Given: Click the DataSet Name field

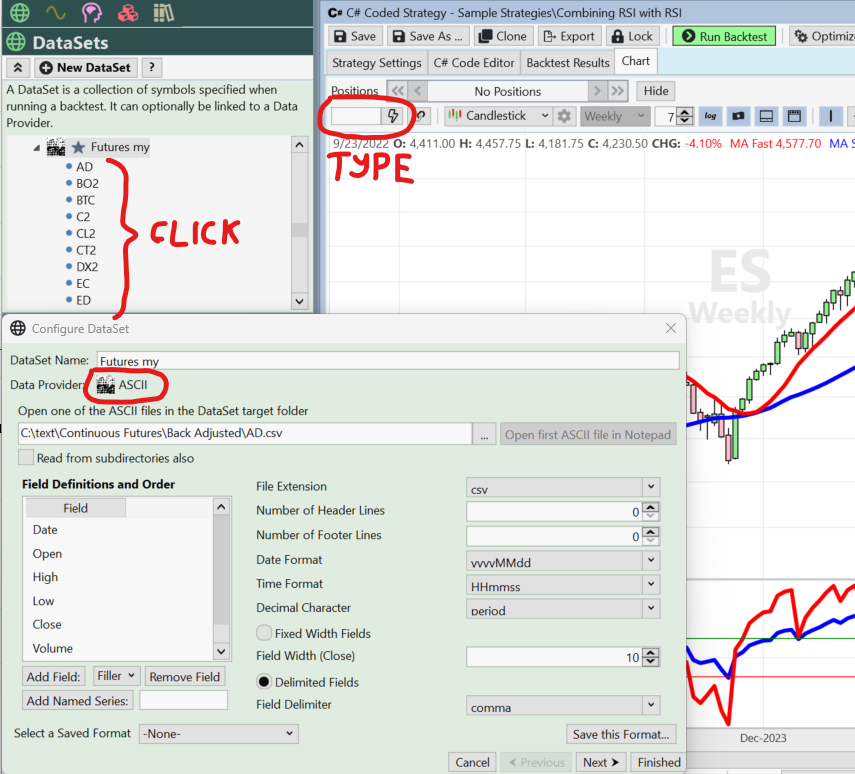Looking at the screenshot, I should coord(388,361).
